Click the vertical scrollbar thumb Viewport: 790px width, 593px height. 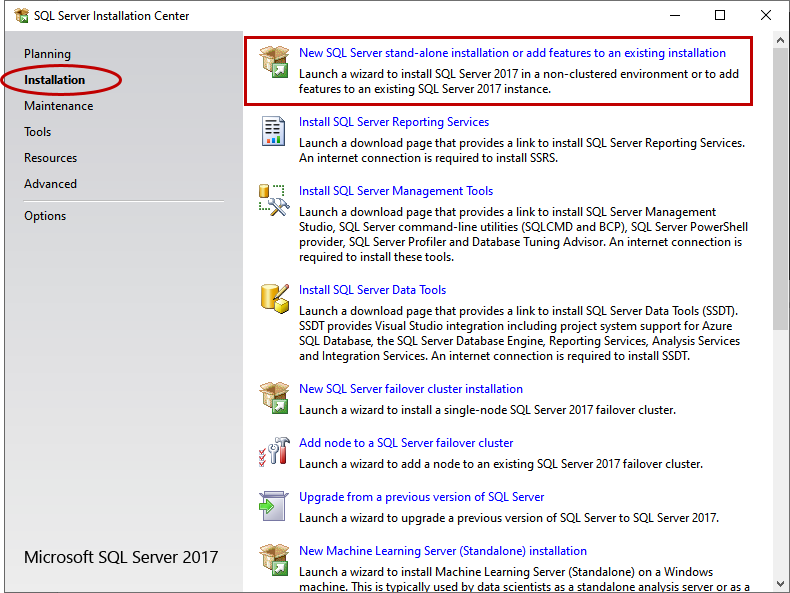click(x=780, y=189)
